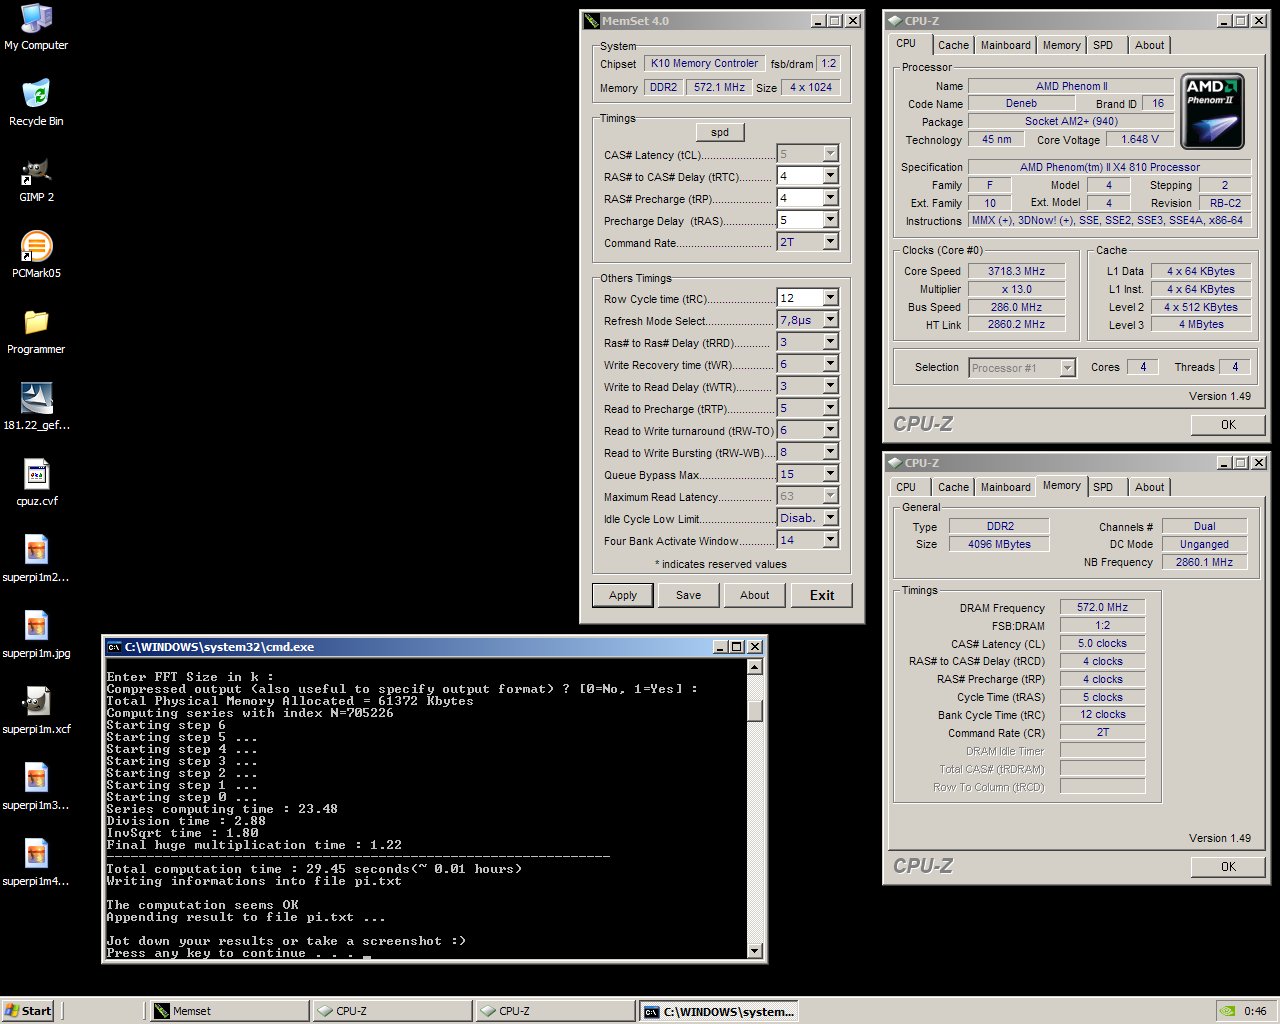Click the cmd.exe scrollbar up arrow

click(755, 667)
